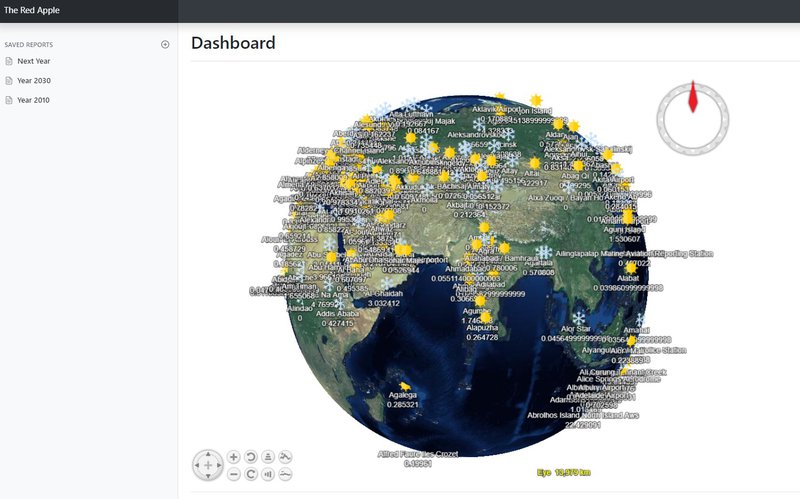Open the Next Year saved report
The height and width of the screenshot is (499, 800).
click(34, 61)
